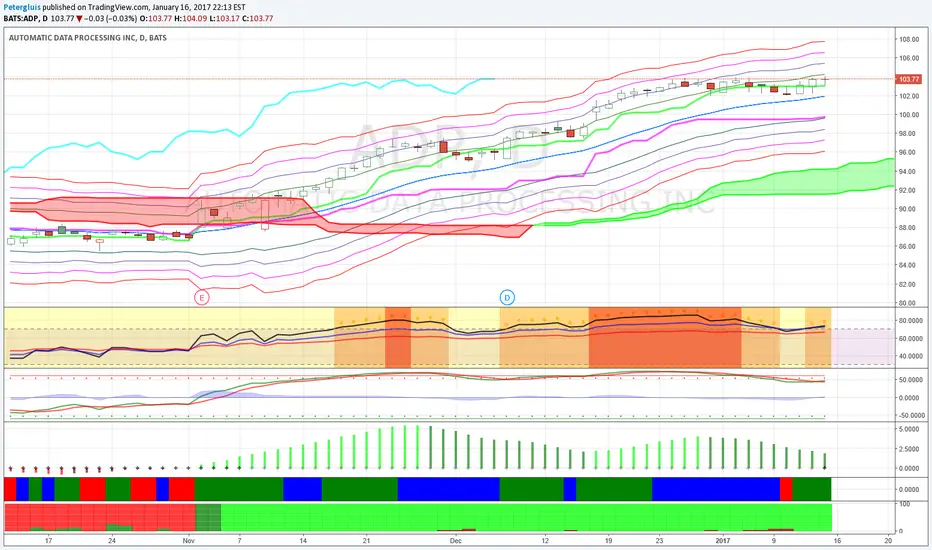Click the 2017 label on the date axis
932x550 pixels.
(x=722, y=540)
